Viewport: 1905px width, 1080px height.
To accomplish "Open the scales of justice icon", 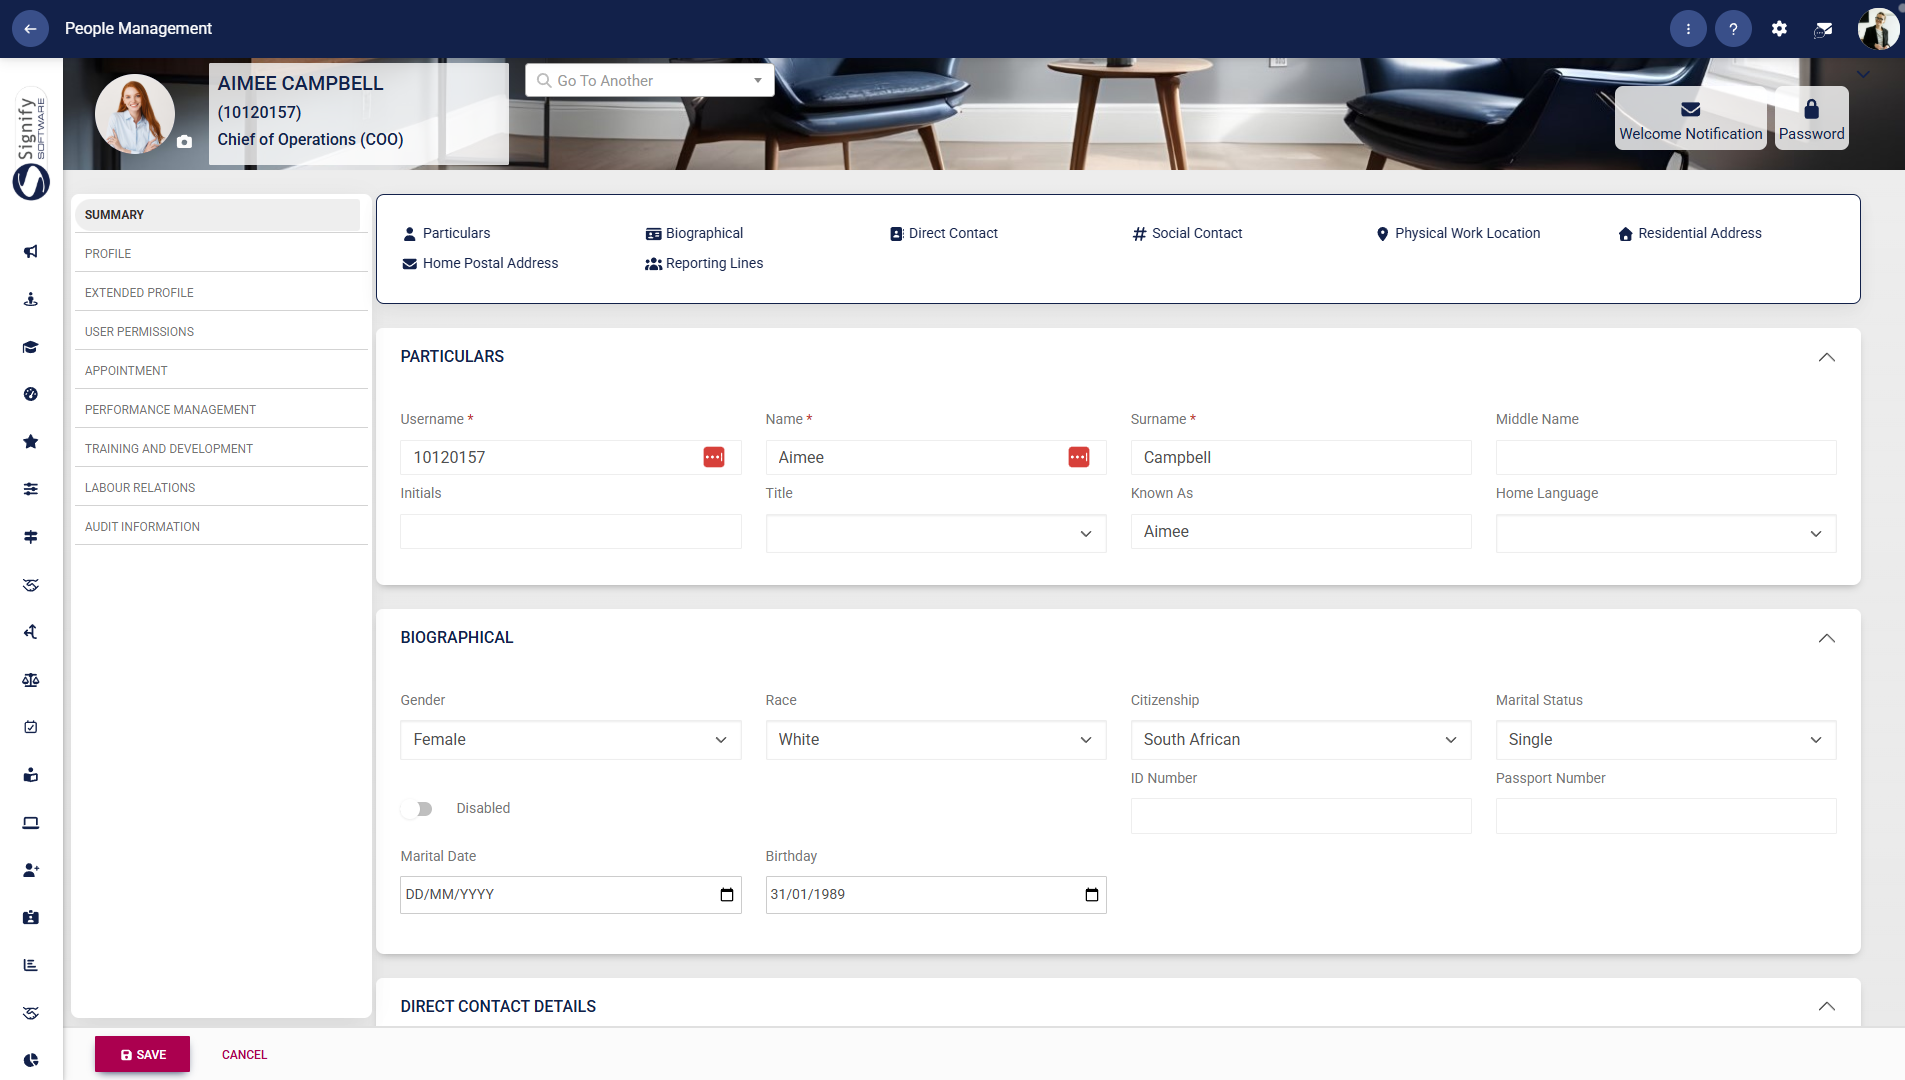I will pyautogui.click(x=31, y=680).
